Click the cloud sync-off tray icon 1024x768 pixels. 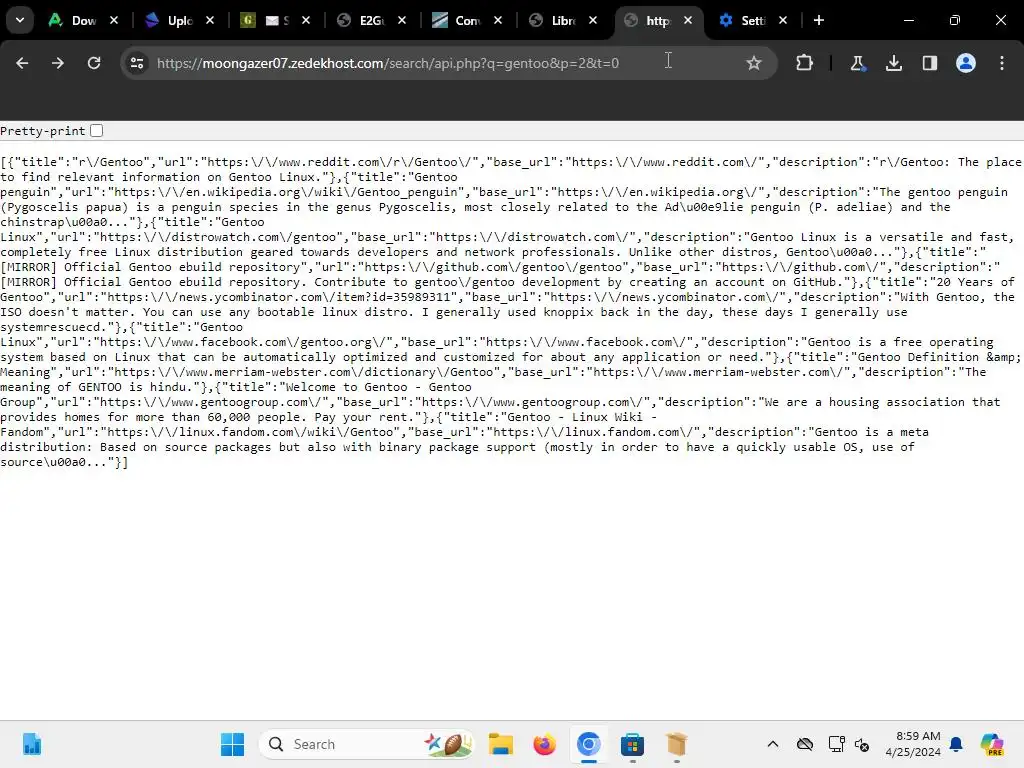pyautogui.click(x=805, y=744)
